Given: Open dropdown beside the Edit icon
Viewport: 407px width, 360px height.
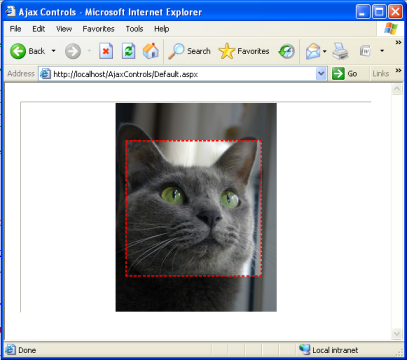Looking at the screenshot, I should 382,51.
